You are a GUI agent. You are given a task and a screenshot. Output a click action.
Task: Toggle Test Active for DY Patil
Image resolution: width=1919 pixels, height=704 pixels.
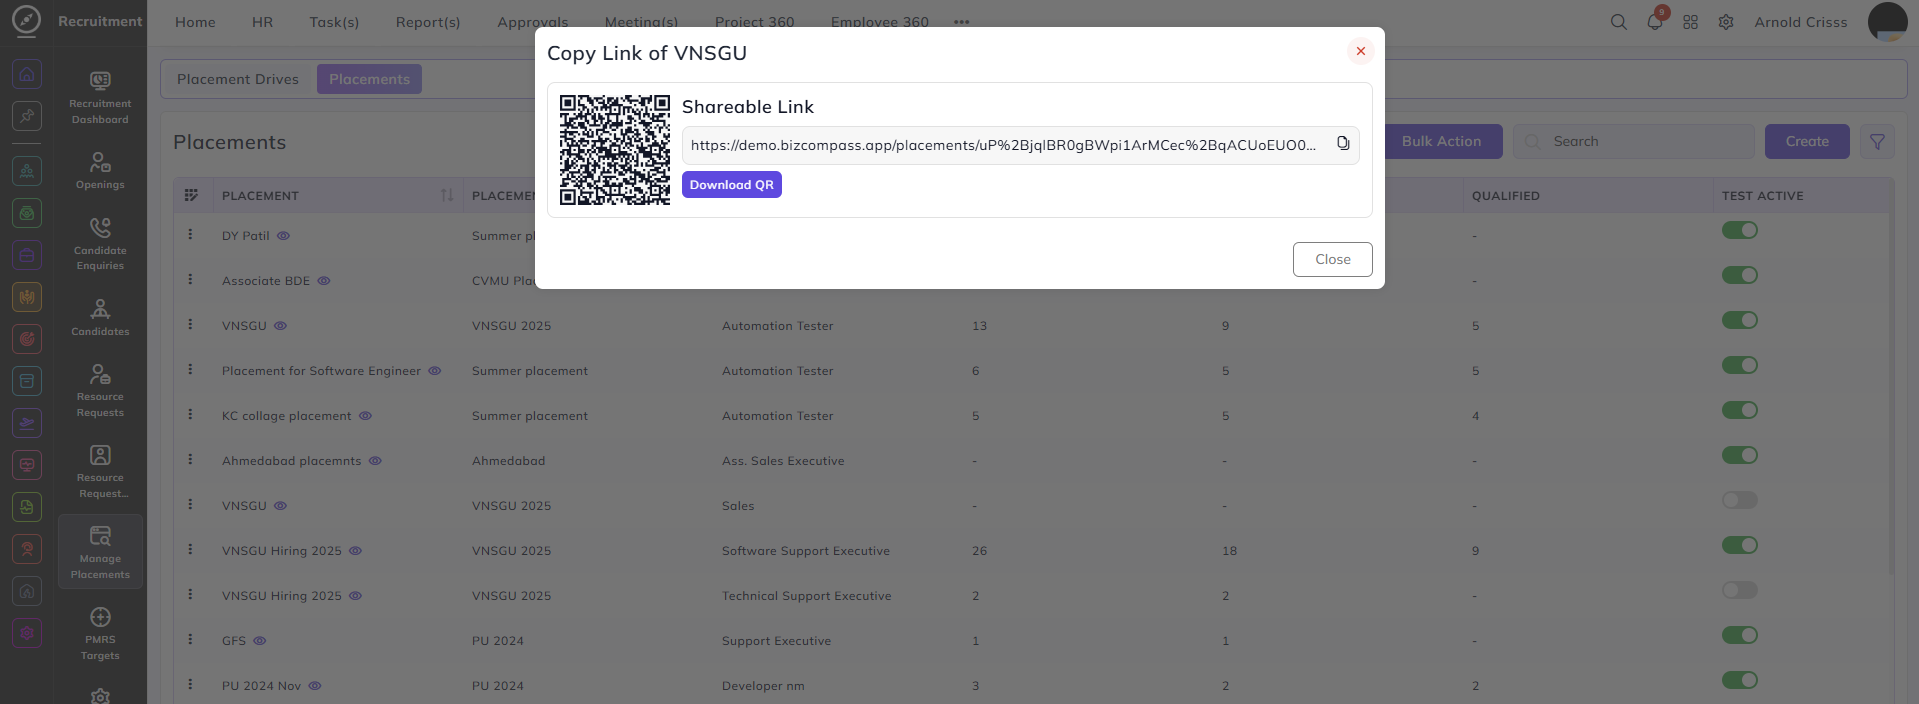click(1739, 230)
